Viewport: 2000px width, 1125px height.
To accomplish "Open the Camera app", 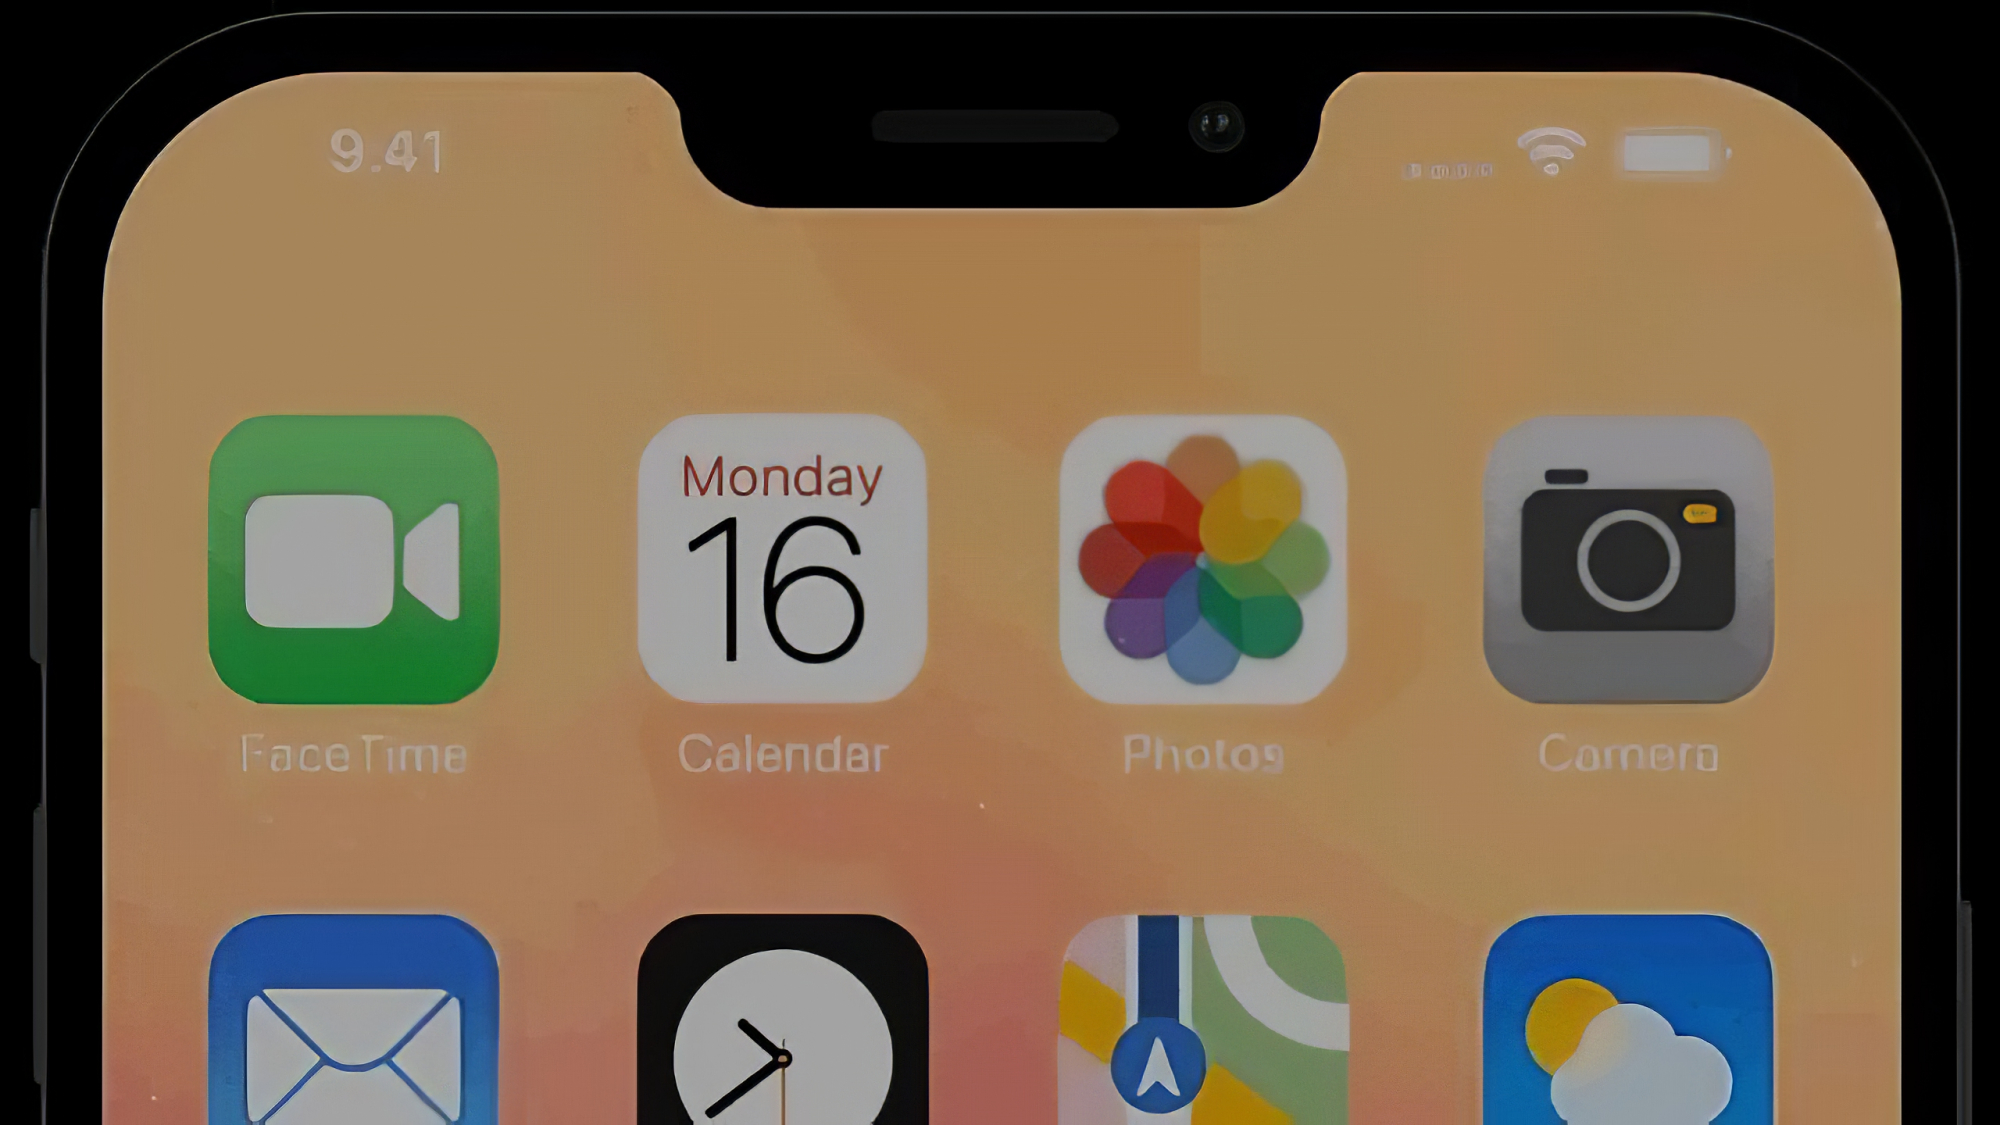I will tap(1625, 558).
